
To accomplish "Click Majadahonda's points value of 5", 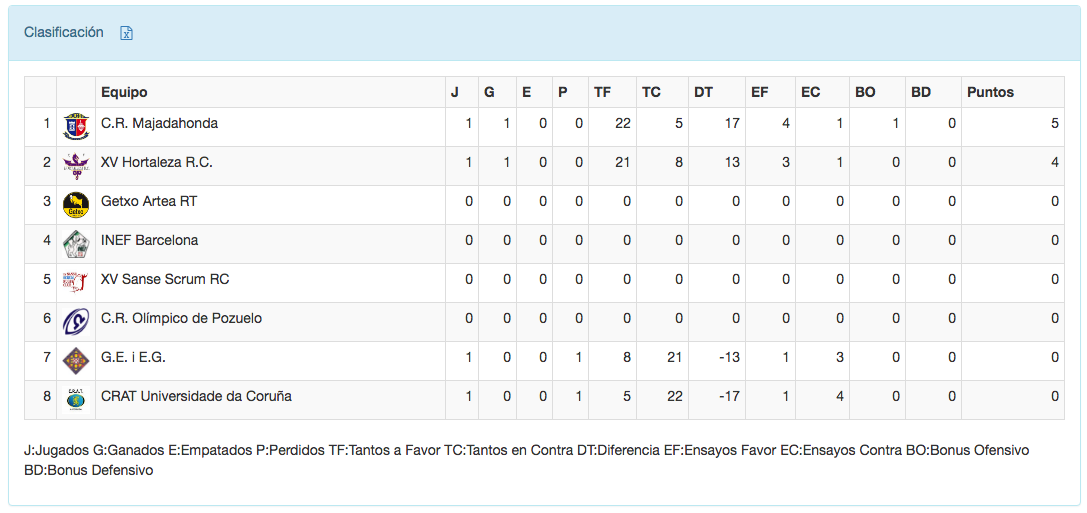I will pos(1054,124).
